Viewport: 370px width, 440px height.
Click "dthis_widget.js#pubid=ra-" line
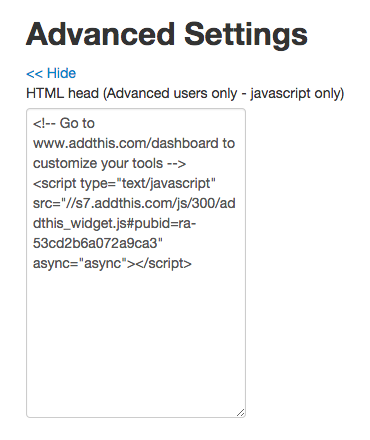pyautogui.click(x=114, y=223)
